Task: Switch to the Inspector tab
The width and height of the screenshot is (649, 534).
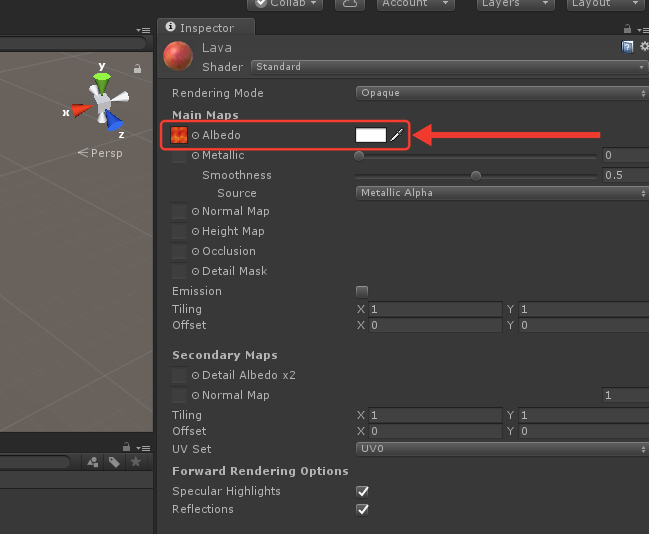Action: click(x=206, y=28)
